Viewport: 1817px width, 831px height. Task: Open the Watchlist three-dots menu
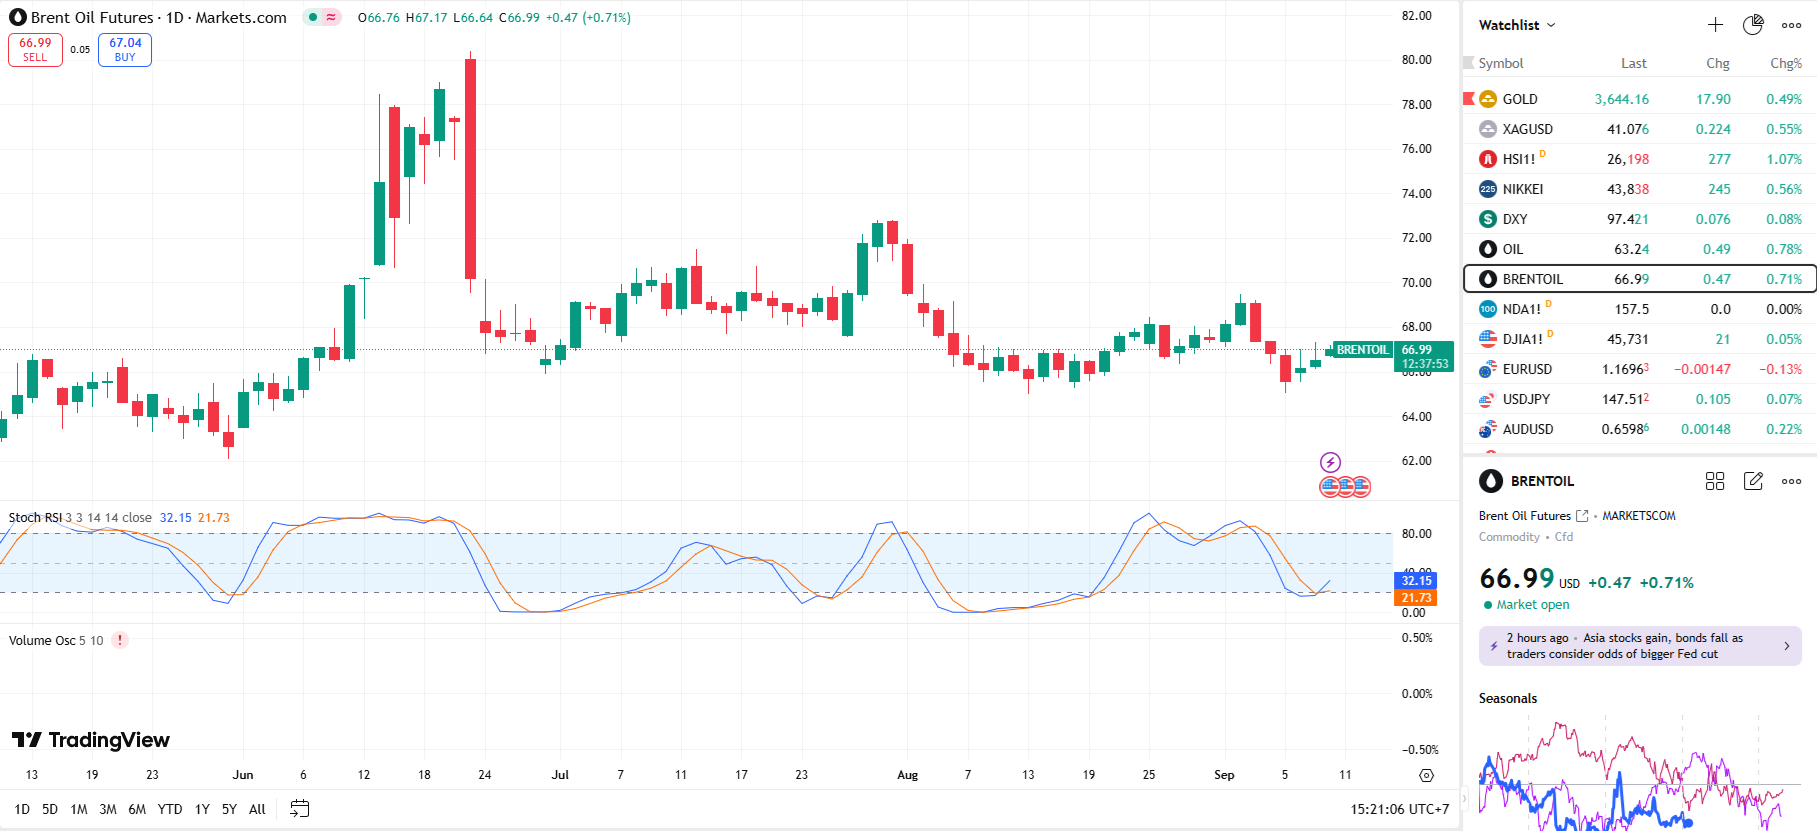[x=1791, y=25]
